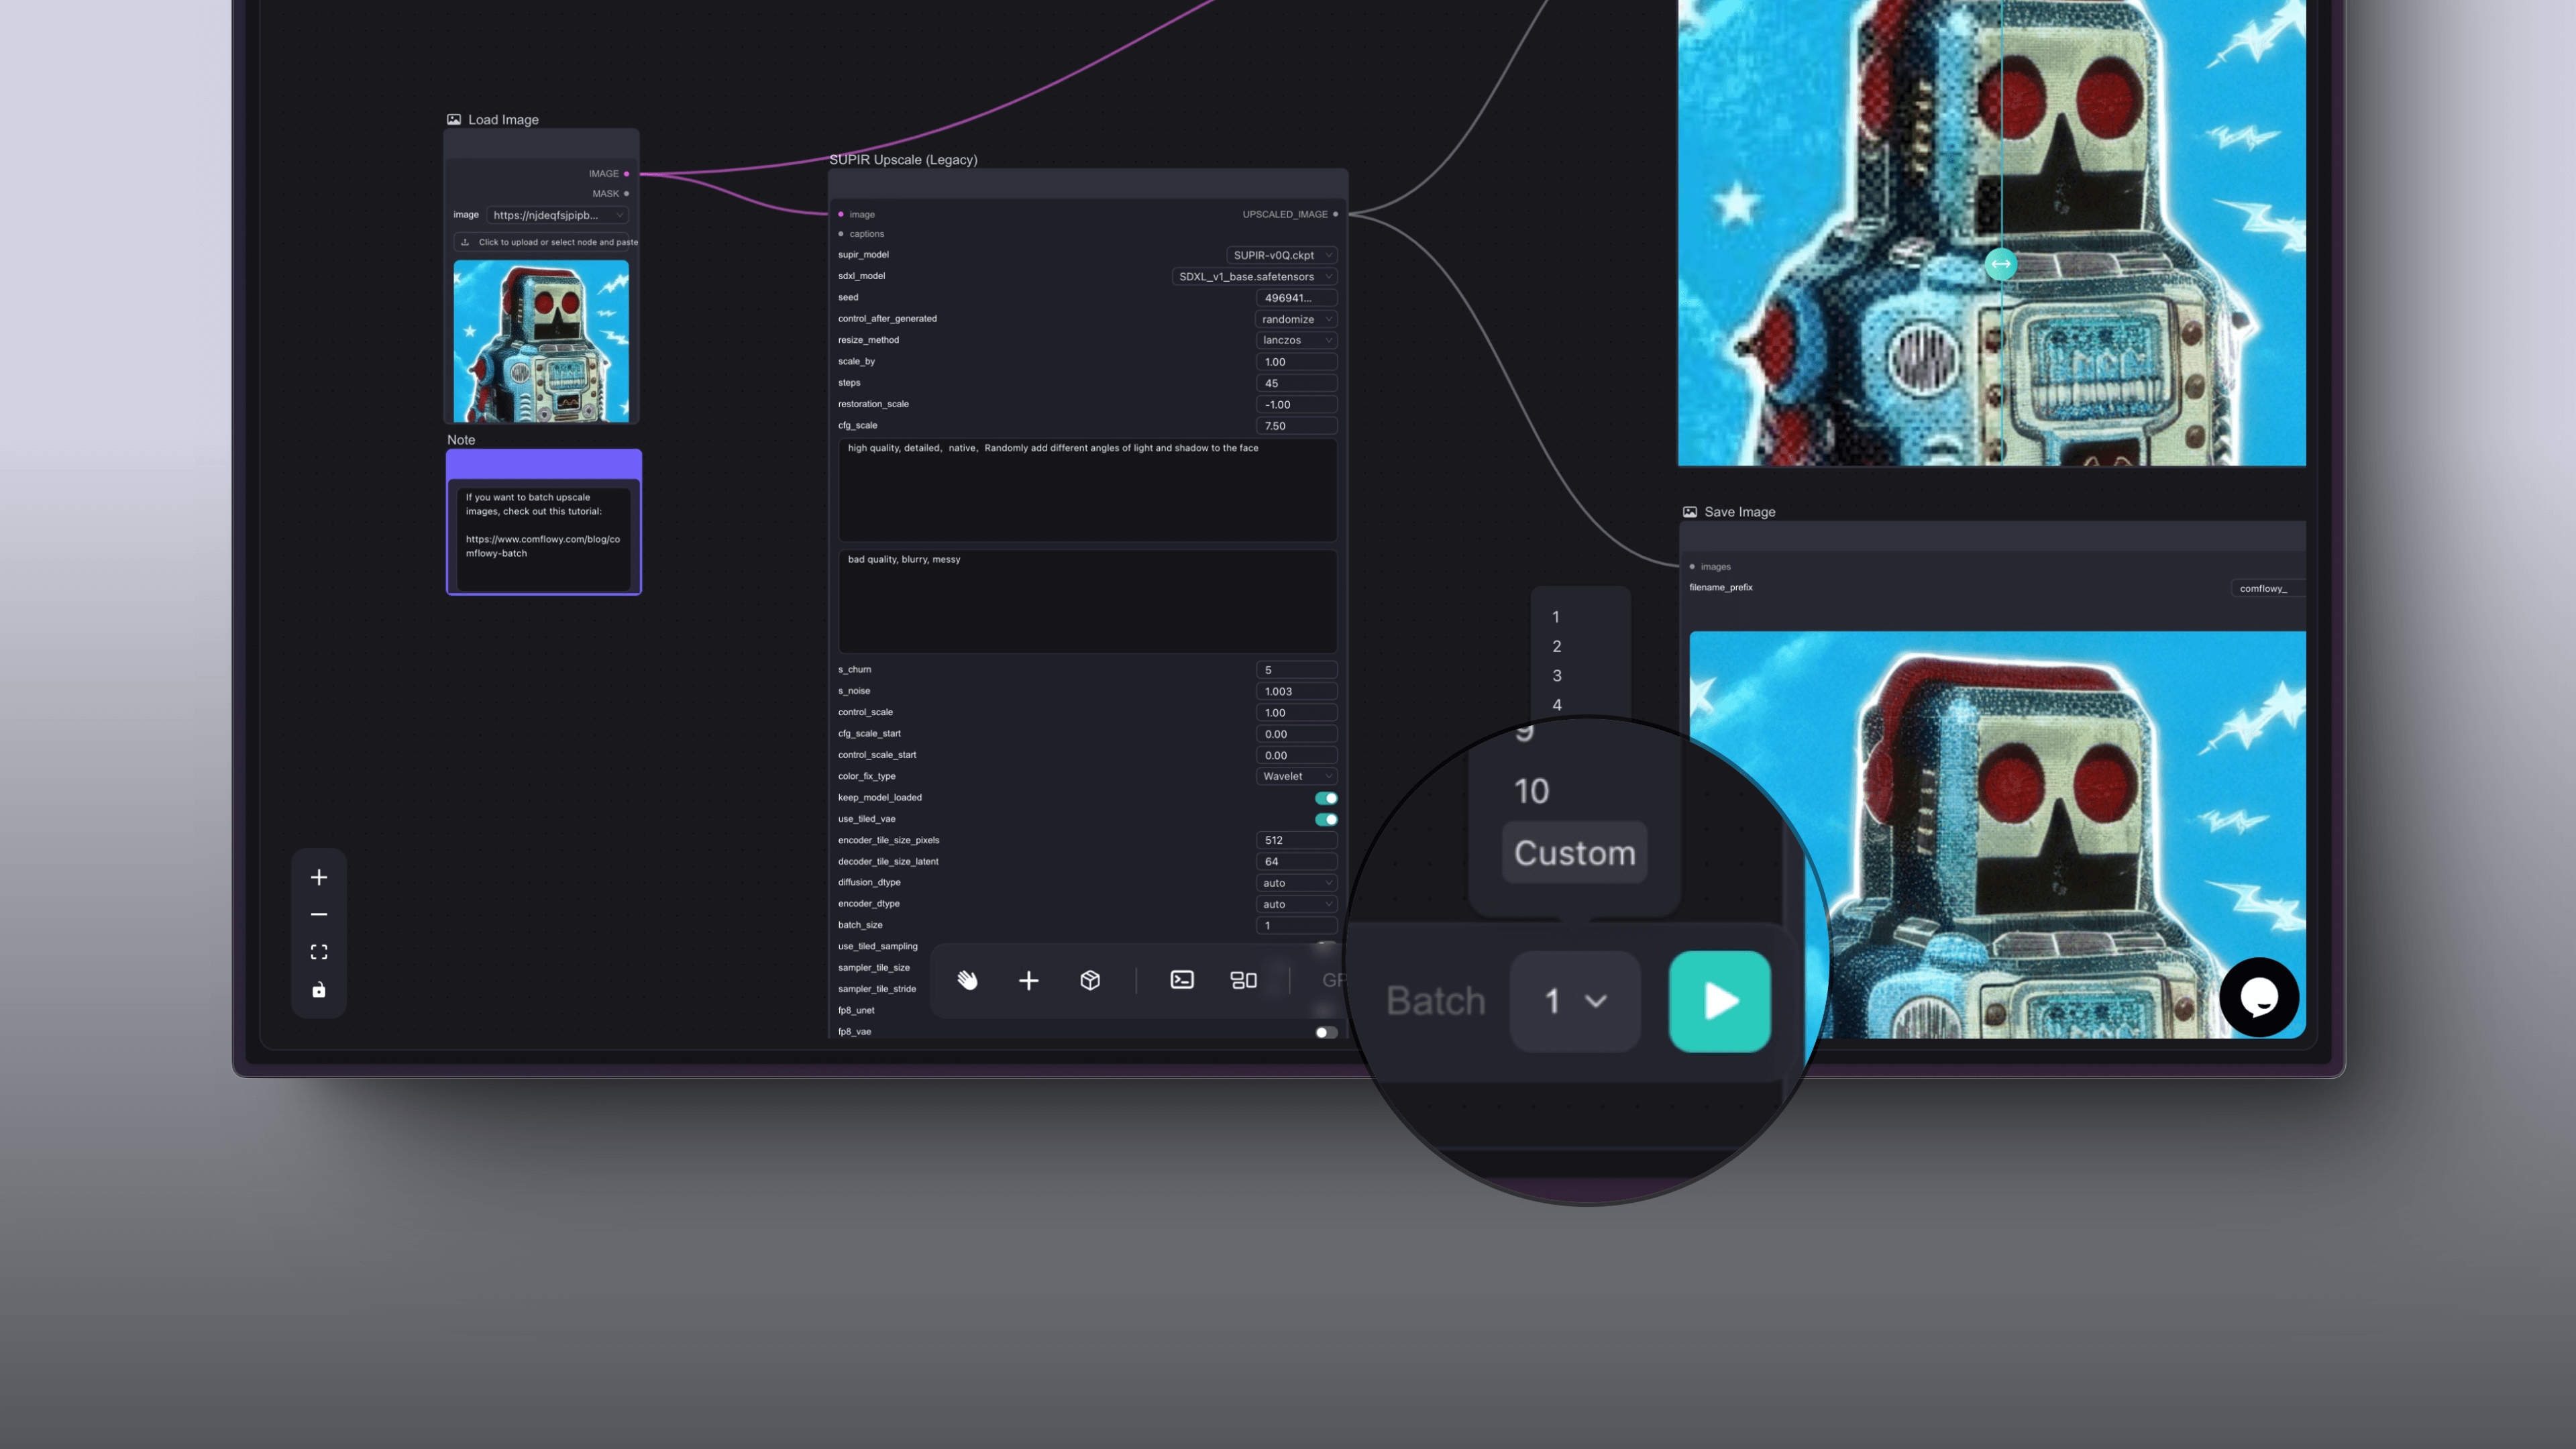Click the fit view frame icon
This screenshot has width=2576, height=1449.
click(319, 952)
